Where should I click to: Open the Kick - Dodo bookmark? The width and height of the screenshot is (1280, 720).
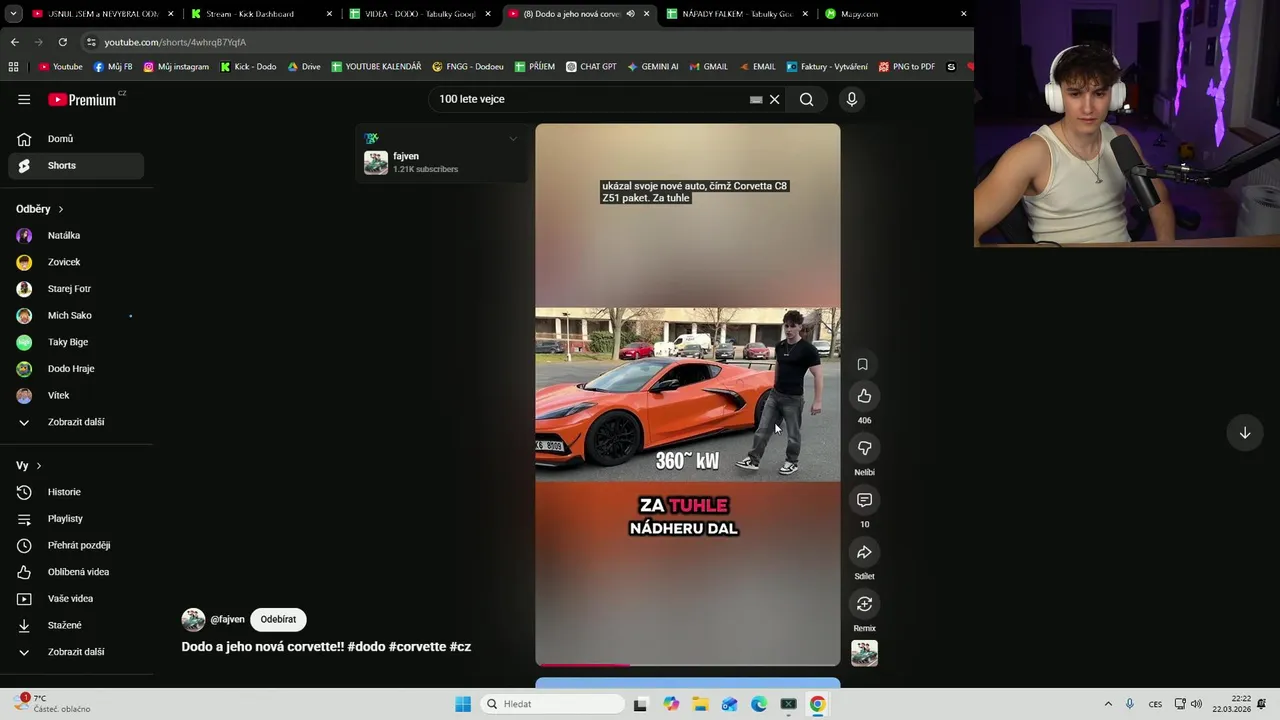247,67
